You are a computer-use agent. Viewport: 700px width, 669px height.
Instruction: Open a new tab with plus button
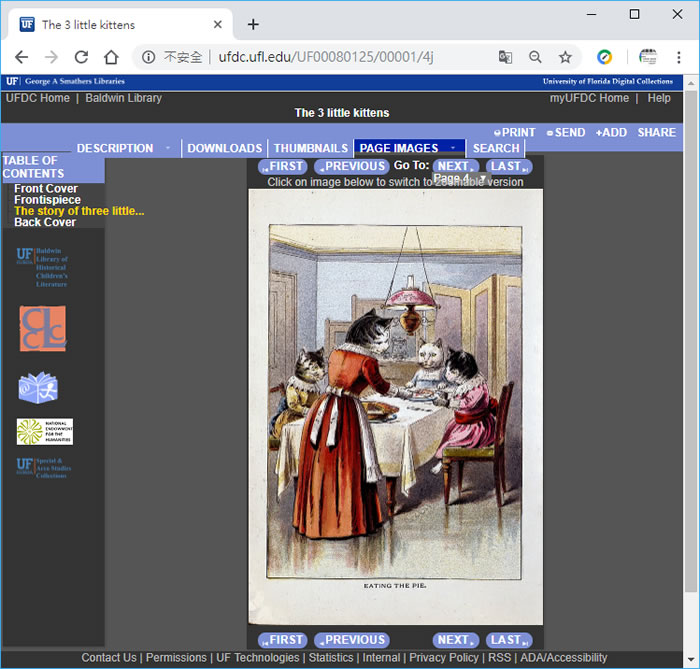click(253, 24)
